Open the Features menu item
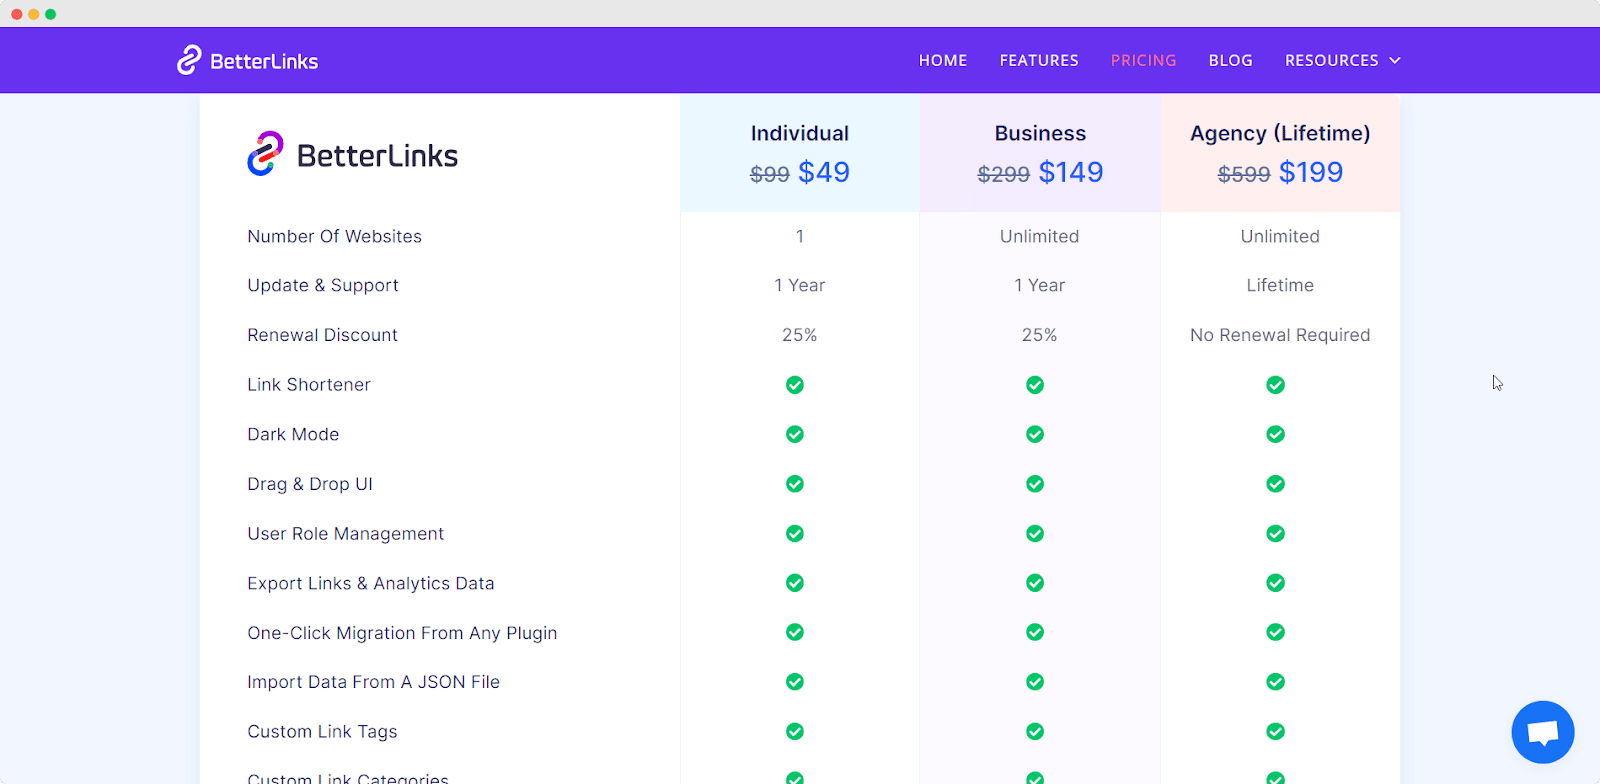 [x=1039, y=61]
